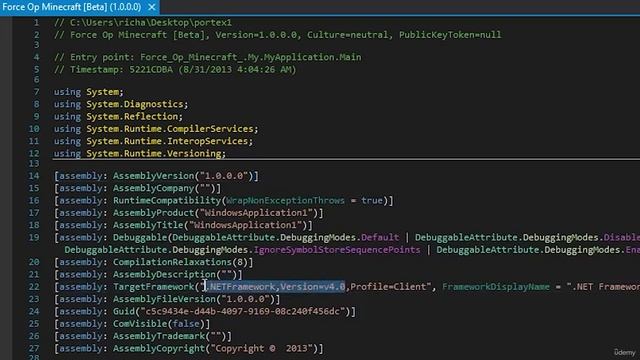Click line number 22 in gutter
640x360 pixels.
[34, 287]
